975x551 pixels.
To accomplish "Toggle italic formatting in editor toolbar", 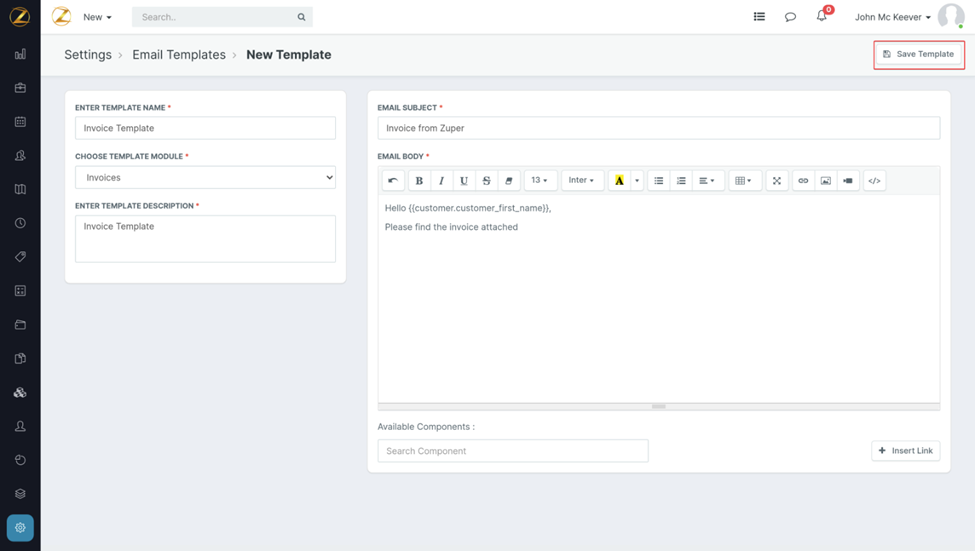I will (441, 181).
